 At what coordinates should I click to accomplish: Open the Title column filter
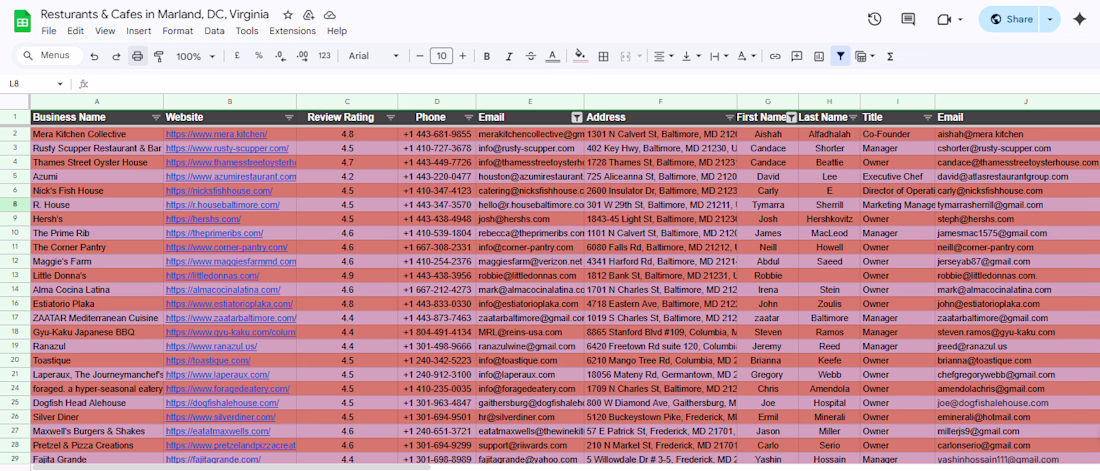click(927, 117)
